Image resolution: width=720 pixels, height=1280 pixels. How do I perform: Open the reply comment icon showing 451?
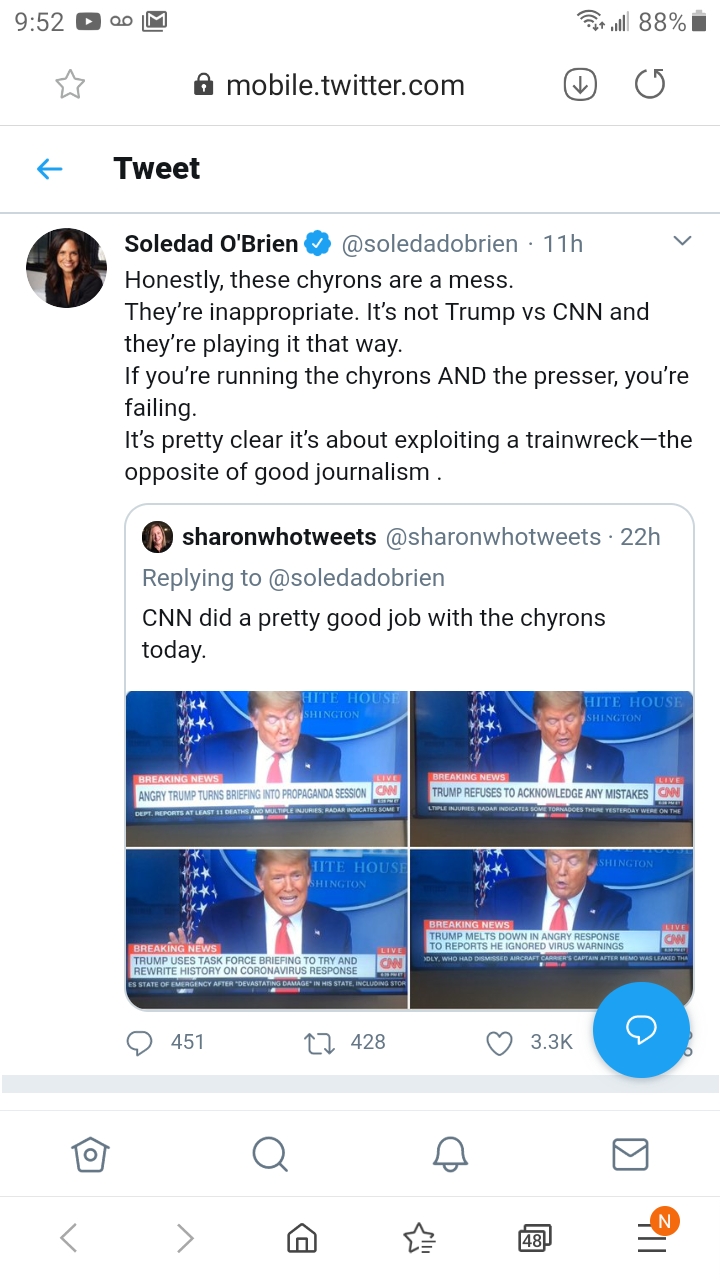click(x=139, y=1042)
